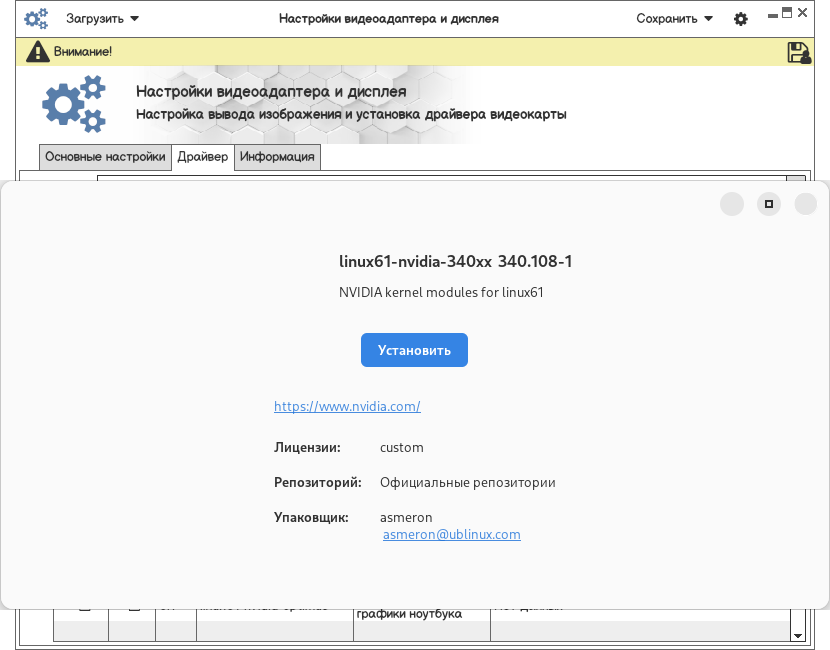Screen dimensions: 830x650
Task: Click the linux61-nvidia-340xx 340.108-1 package title
Action: [x=455, y=261]
